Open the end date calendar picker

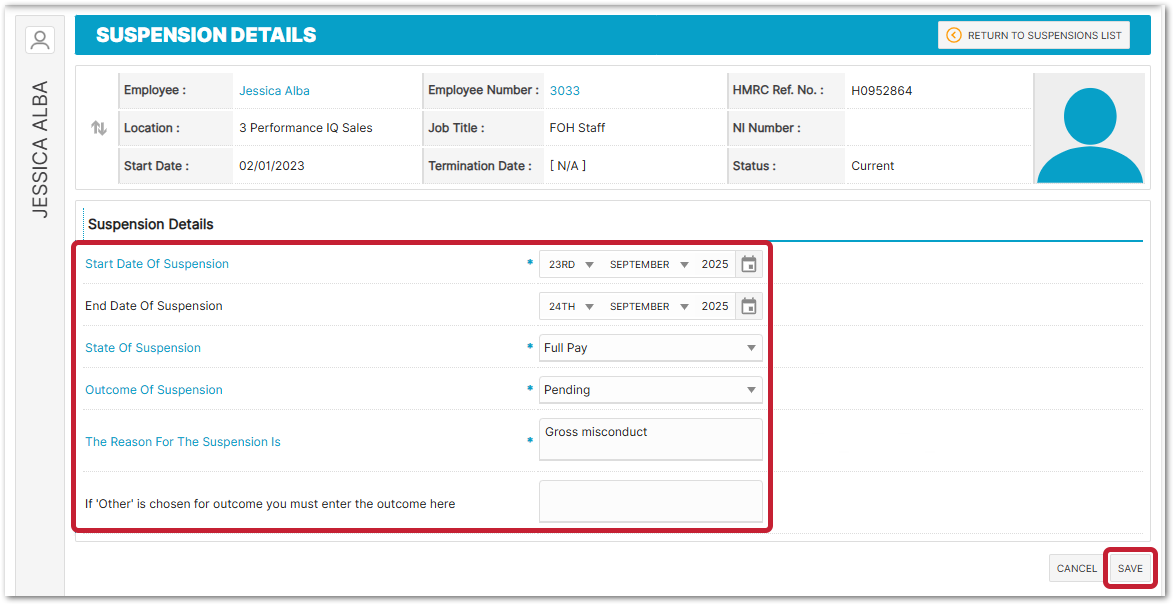(748, 306)
